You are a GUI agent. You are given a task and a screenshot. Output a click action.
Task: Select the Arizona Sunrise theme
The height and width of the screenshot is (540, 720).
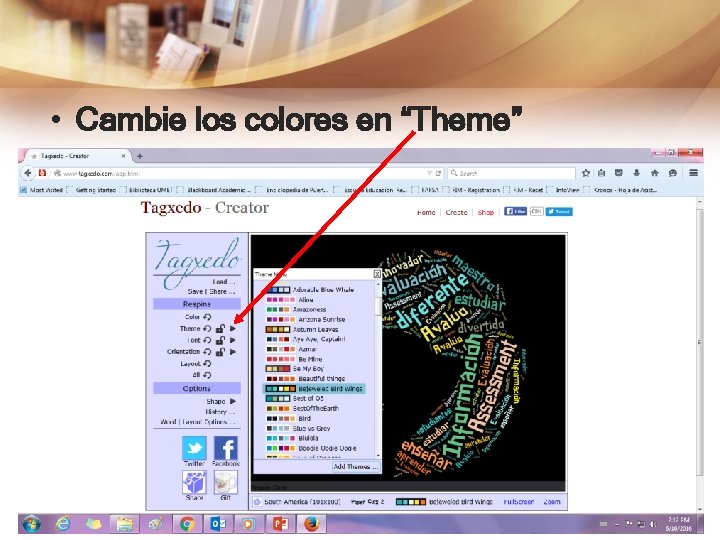306,319
